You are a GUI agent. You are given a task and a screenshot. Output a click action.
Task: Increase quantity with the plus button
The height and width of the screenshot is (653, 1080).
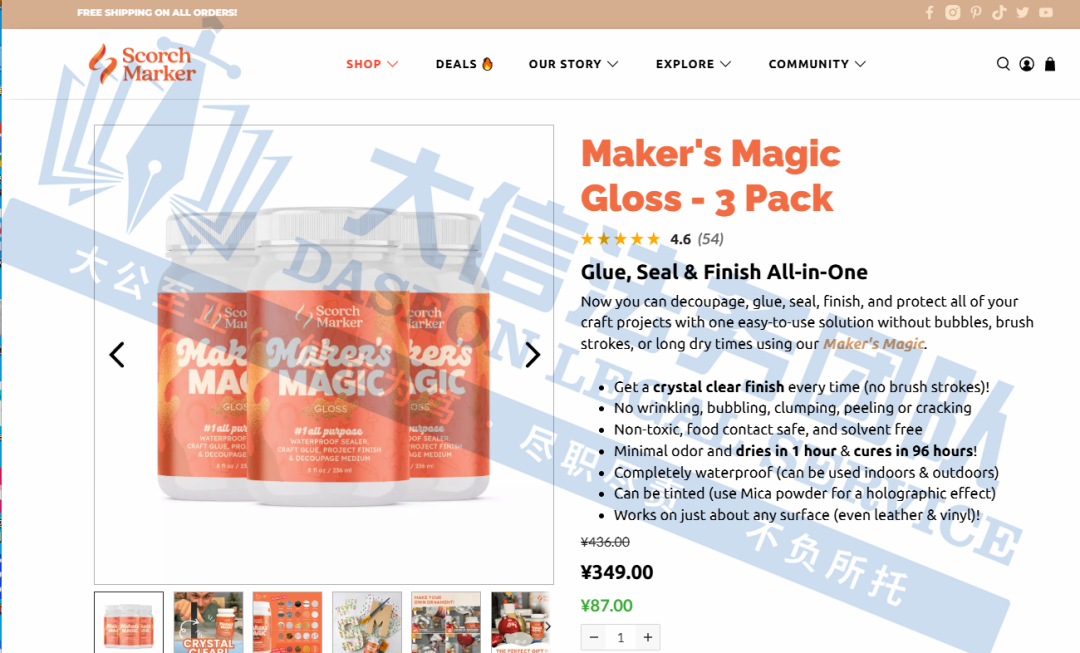[x=647, y=637]
